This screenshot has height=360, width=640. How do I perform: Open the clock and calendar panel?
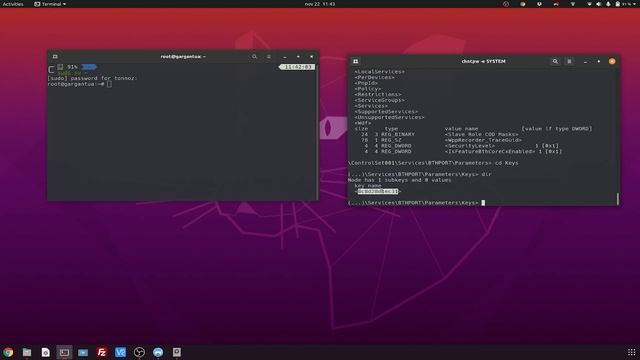[x=320, y=4]
